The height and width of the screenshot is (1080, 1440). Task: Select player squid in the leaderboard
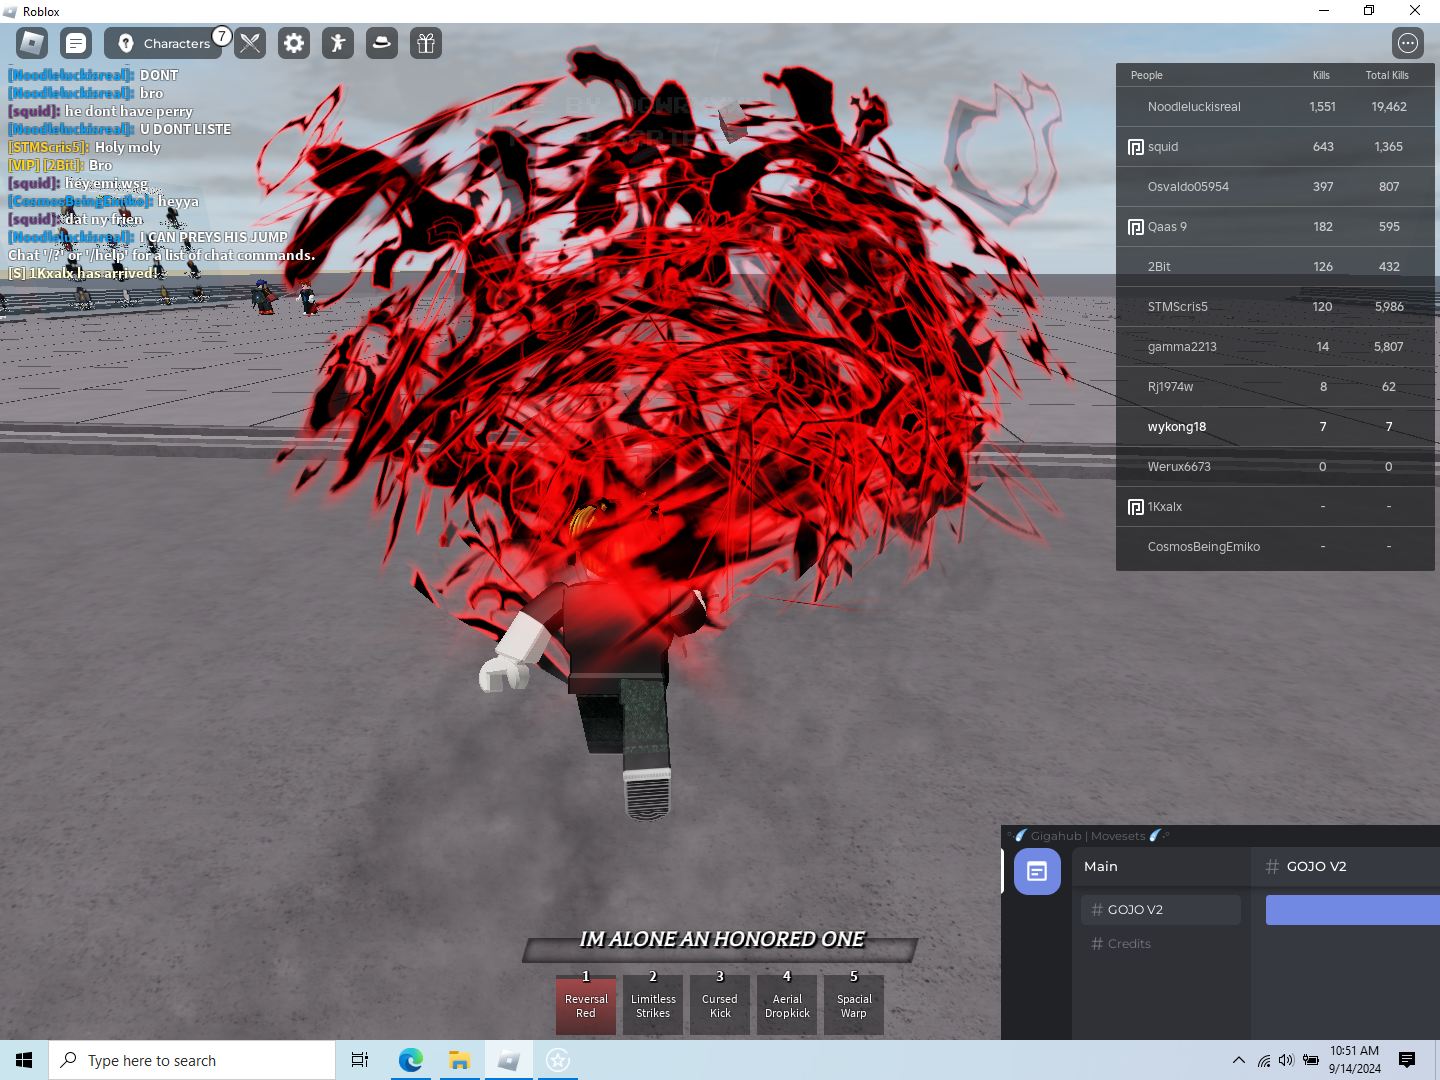click(x=1275, y=147)
